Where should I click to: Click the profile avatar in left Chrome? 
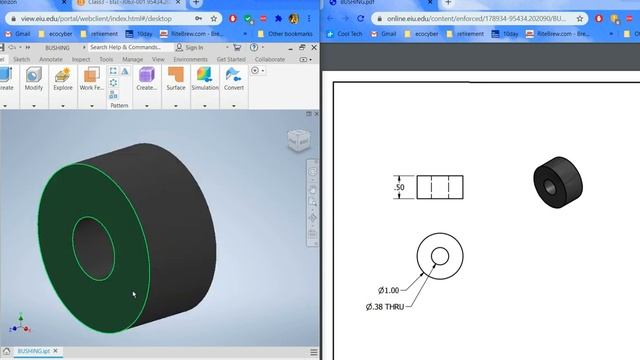[293, 18]
